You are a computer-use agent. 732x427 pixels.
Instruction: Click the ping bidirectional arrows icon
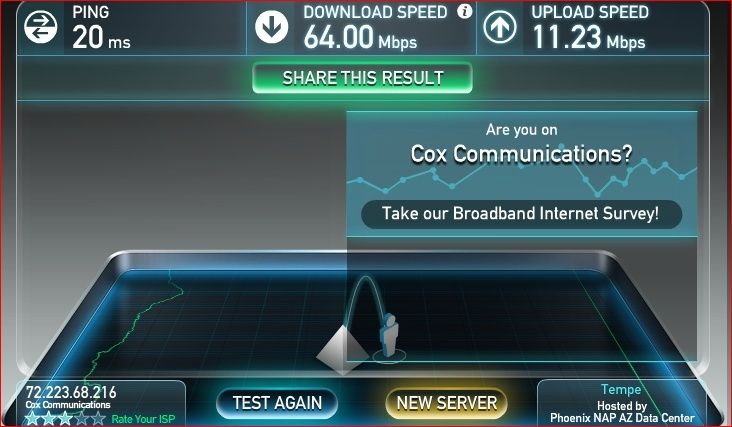pyautogui.click(x=41, y=27)
